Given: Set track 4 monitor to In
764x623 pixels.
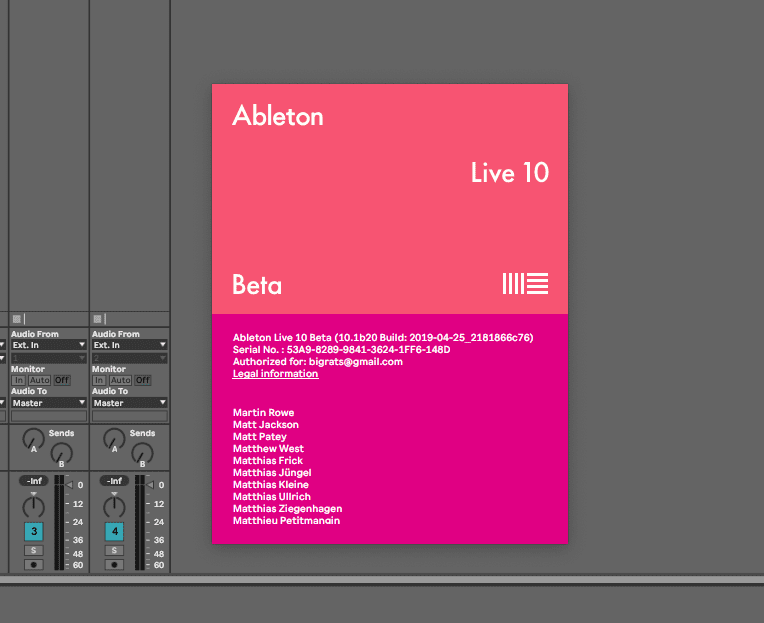Looking at the screenshot, I should [x=99, y=380].
